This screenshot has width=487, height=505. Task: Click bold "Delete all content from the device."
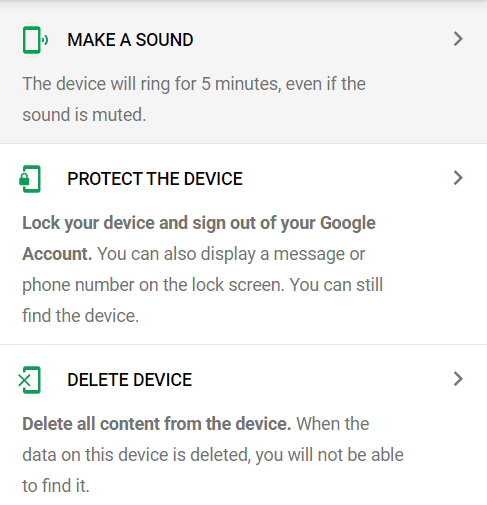157,424
